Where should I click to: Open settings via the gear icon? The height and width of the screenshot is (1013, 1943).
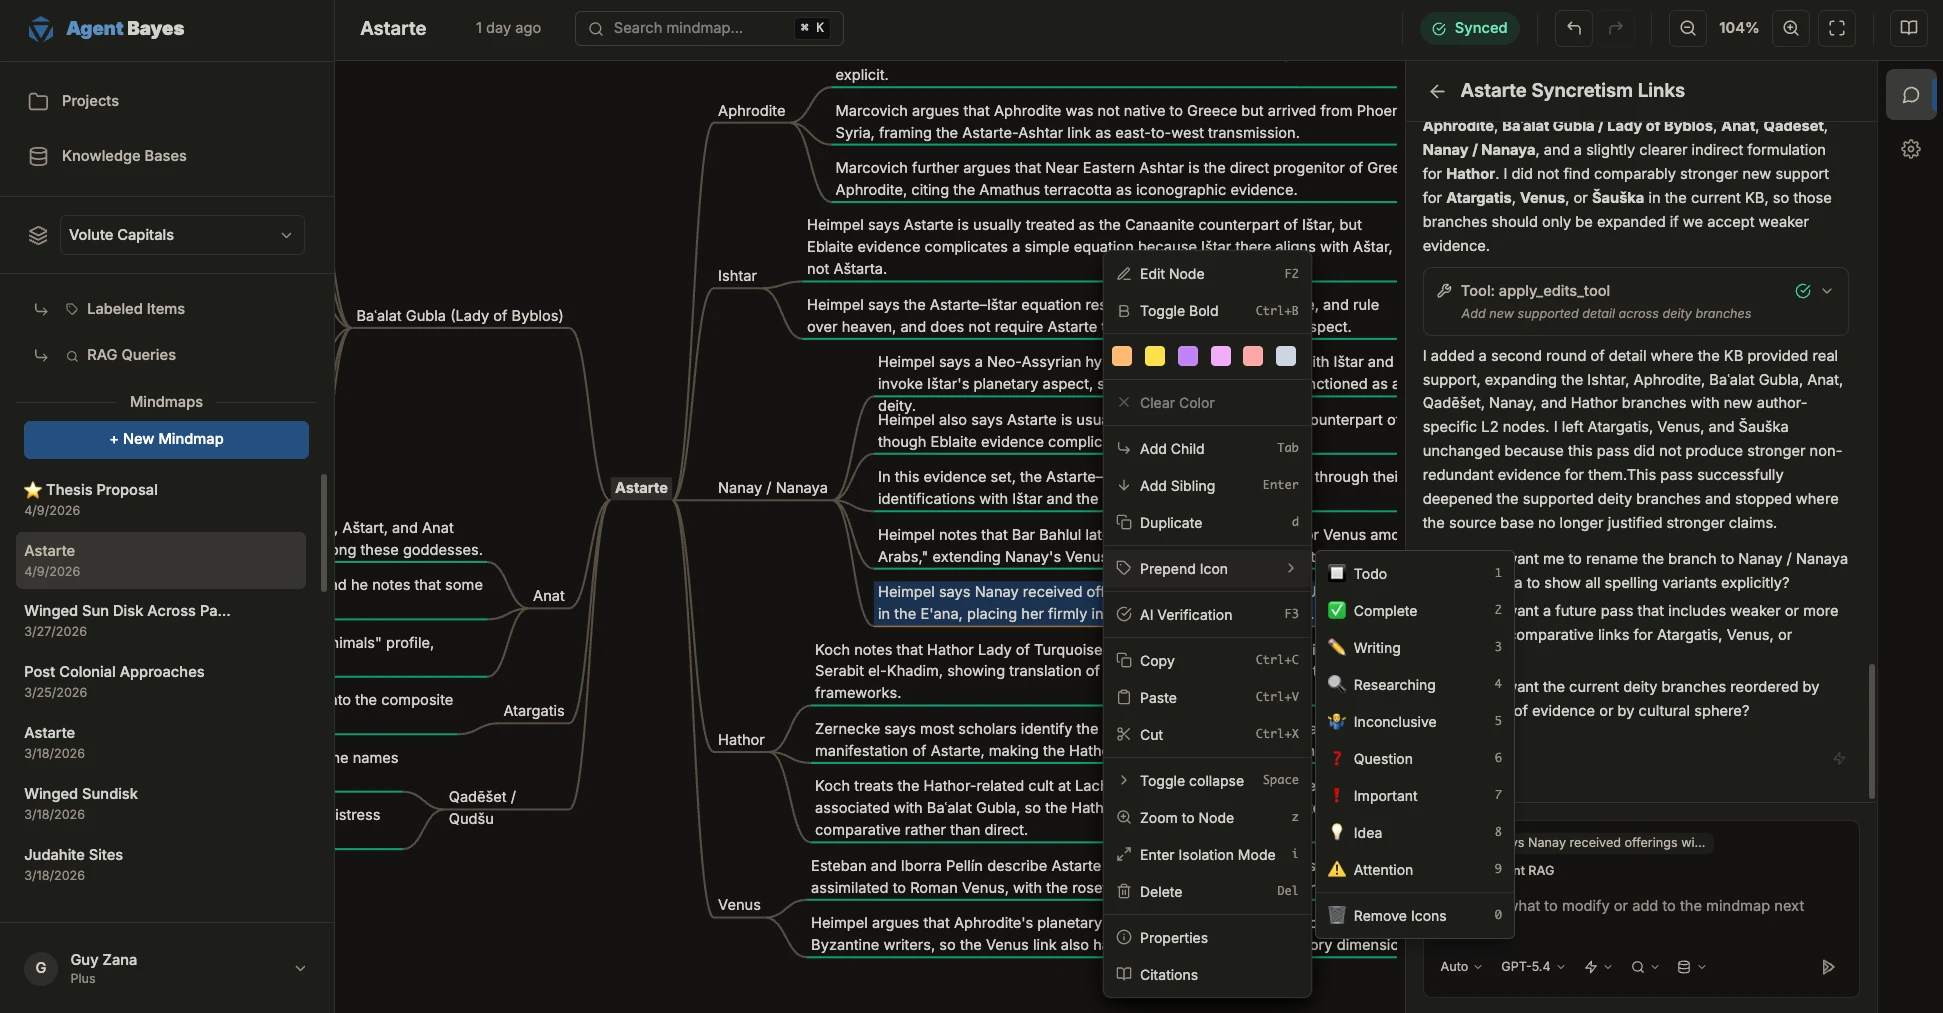pyautogui.click(x=1911, y=148)
